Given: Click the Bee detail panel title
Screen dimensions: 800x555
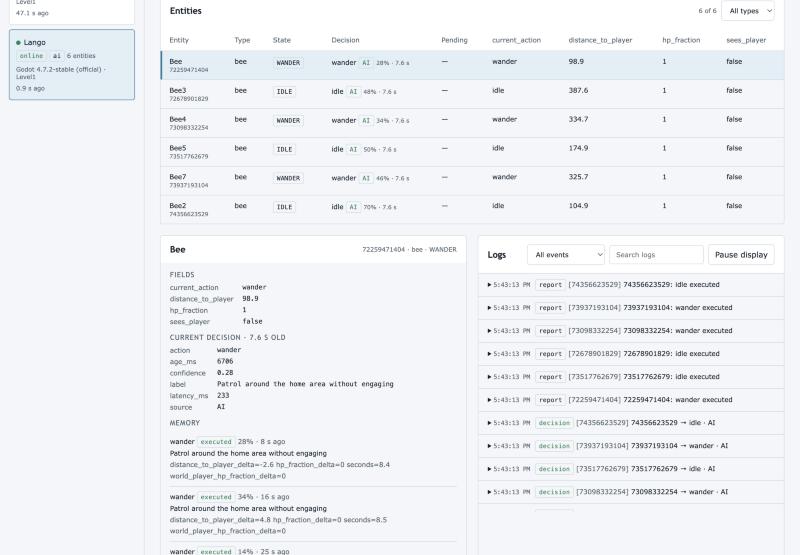Looking at the screenshot, I should 177,249.
